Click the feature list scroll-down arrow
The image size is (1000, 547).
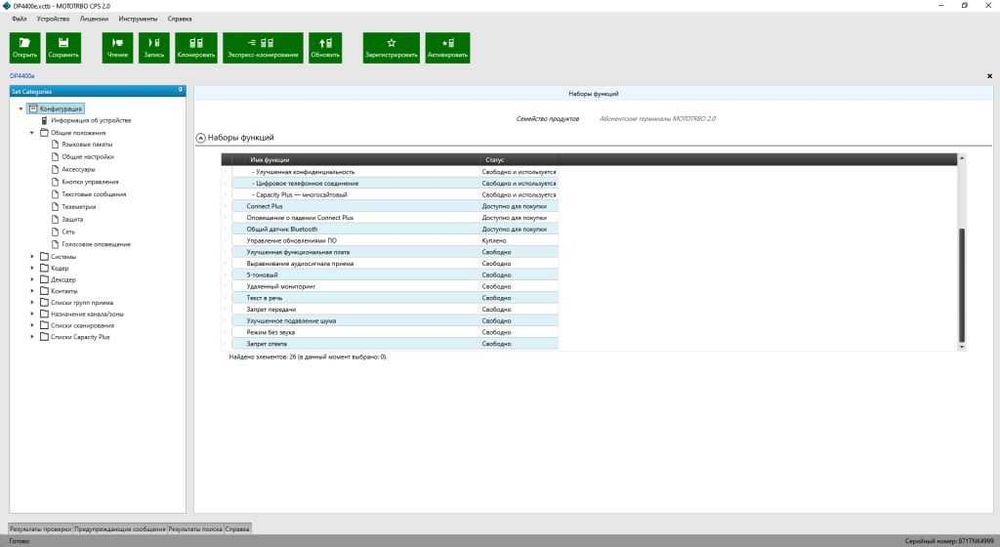(x=962, y=347)
